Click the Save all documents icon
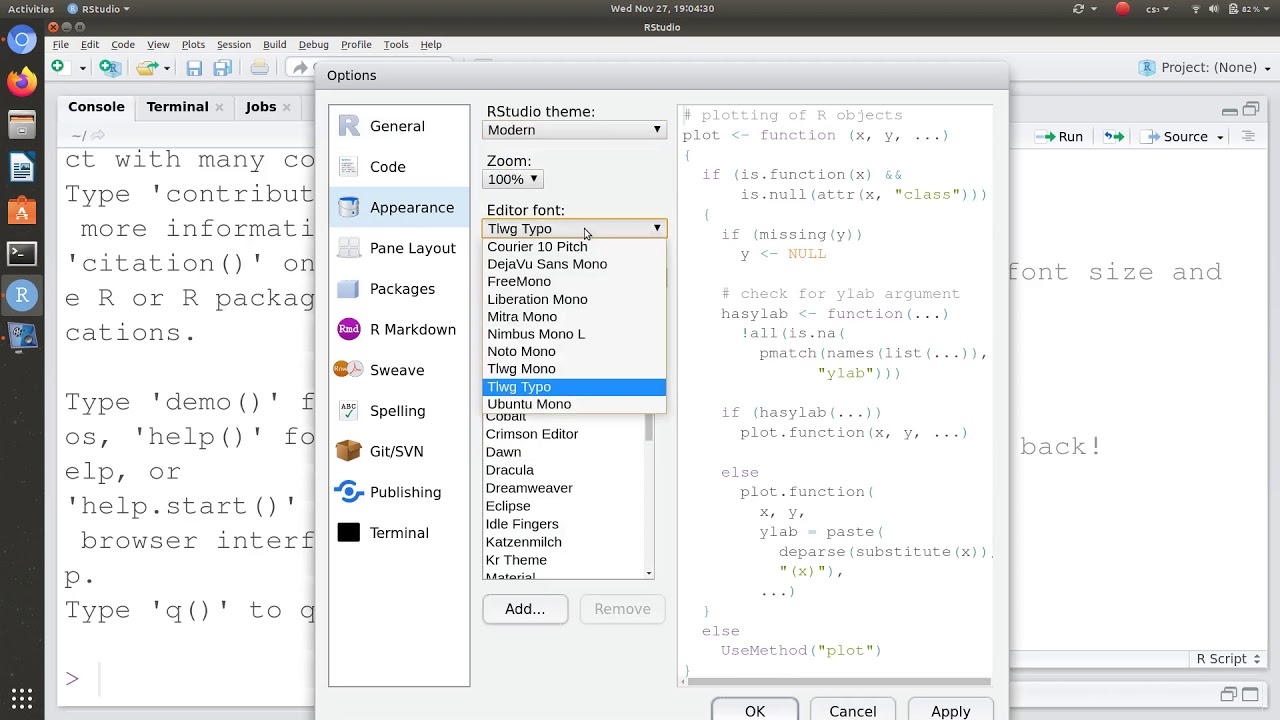 click(223, 67)
